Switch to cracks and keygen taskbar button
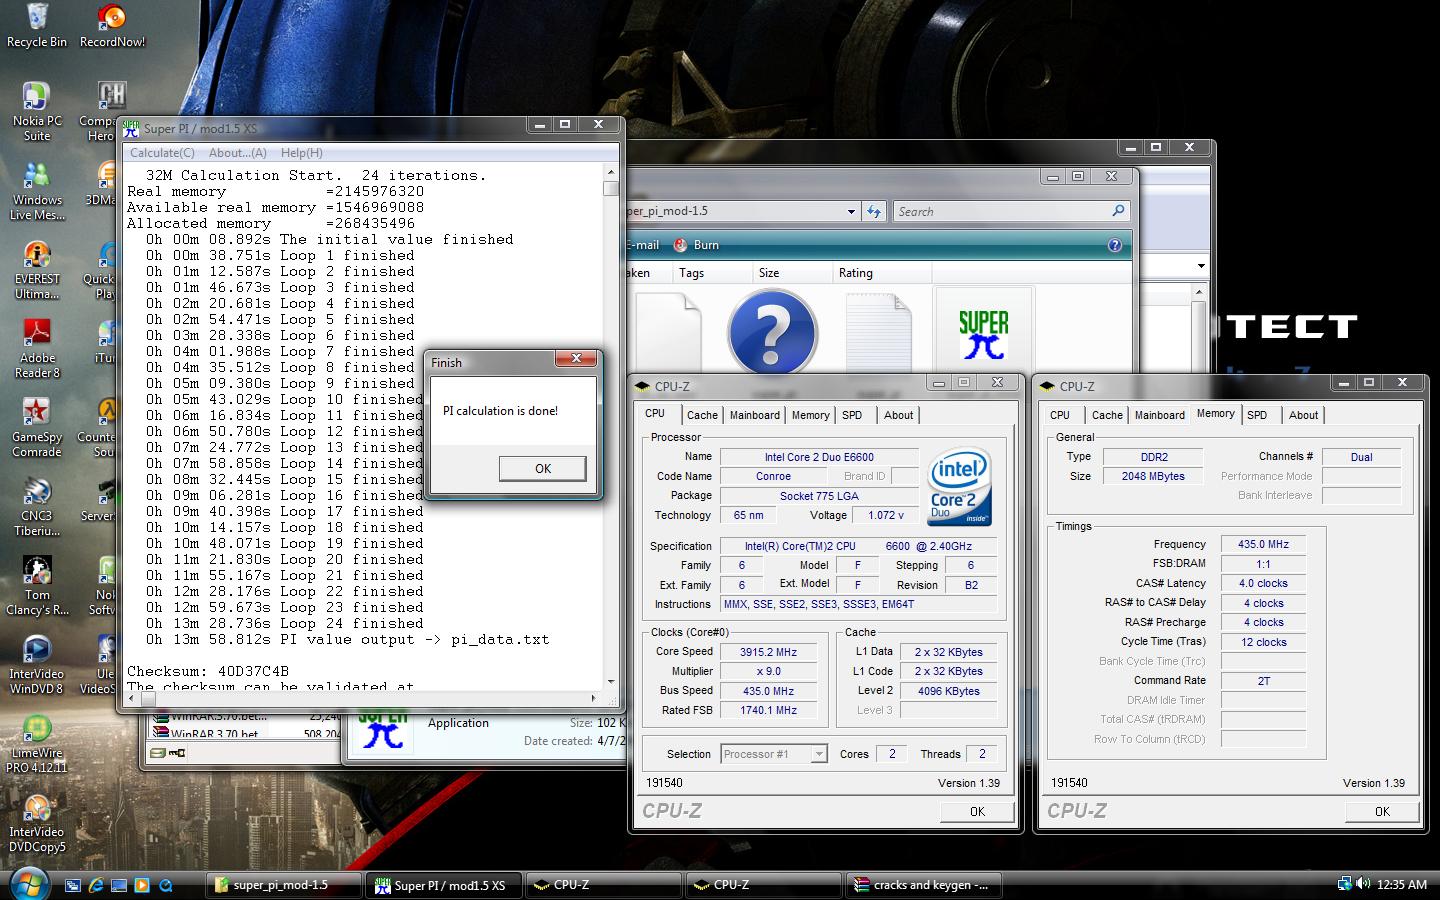Viewport: 1440px width, 900px height. (922, 885)
